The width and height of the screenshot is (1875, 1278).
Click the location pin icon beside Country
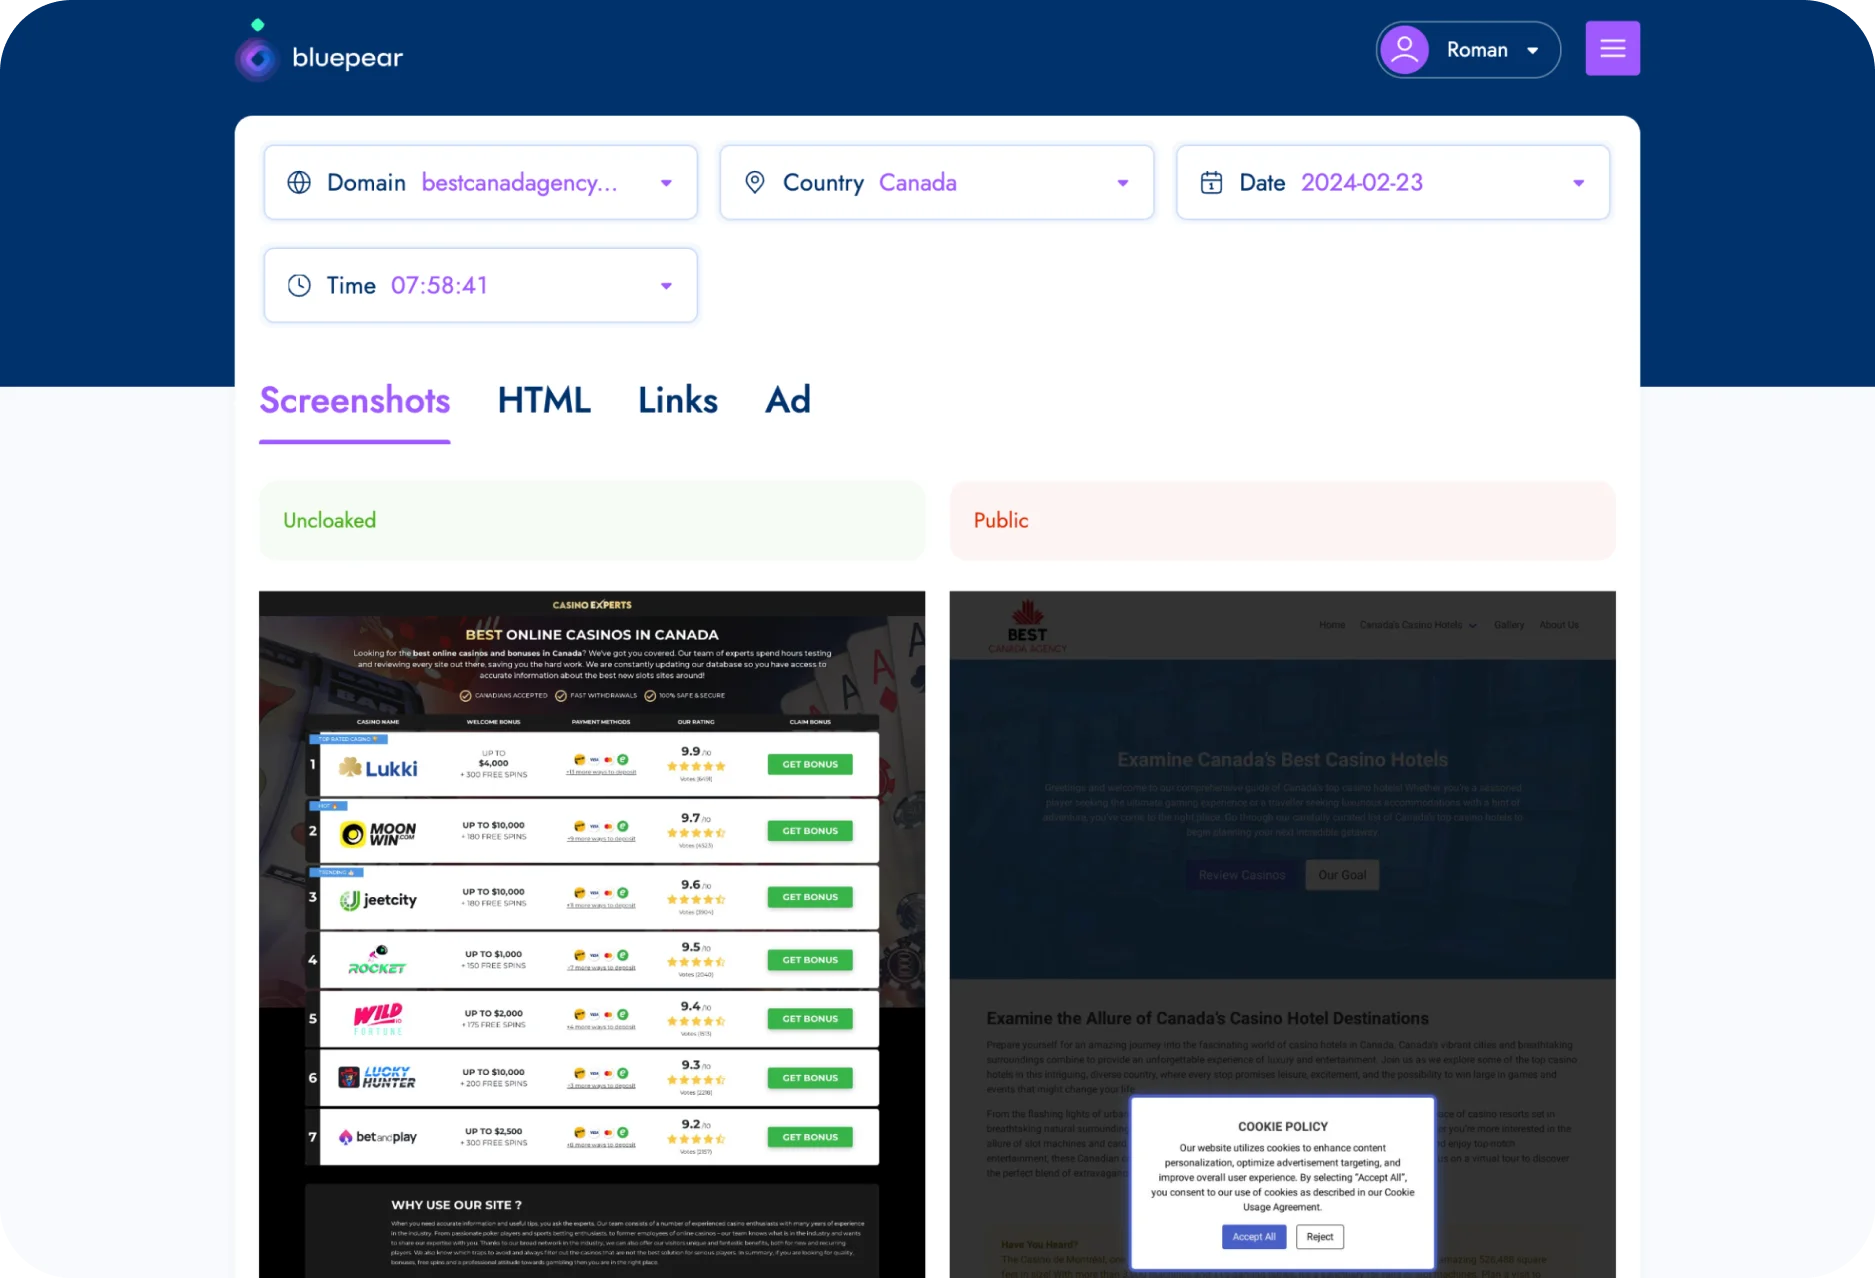(x=755, y=182)
